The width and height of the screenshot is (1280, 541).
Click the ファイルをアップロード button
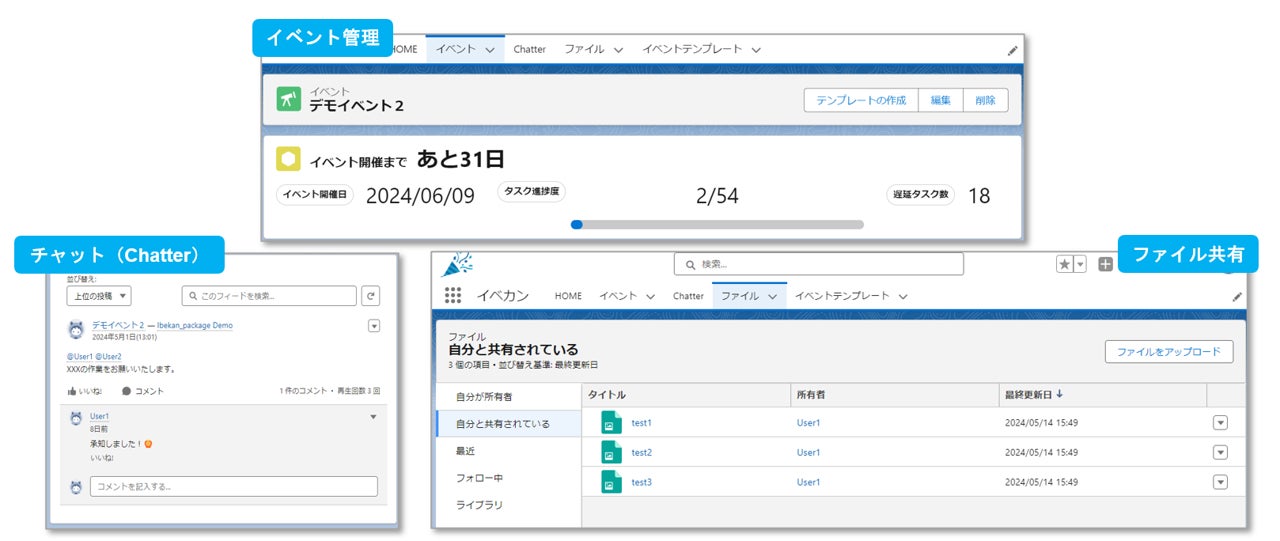(x=1169, y=352)
